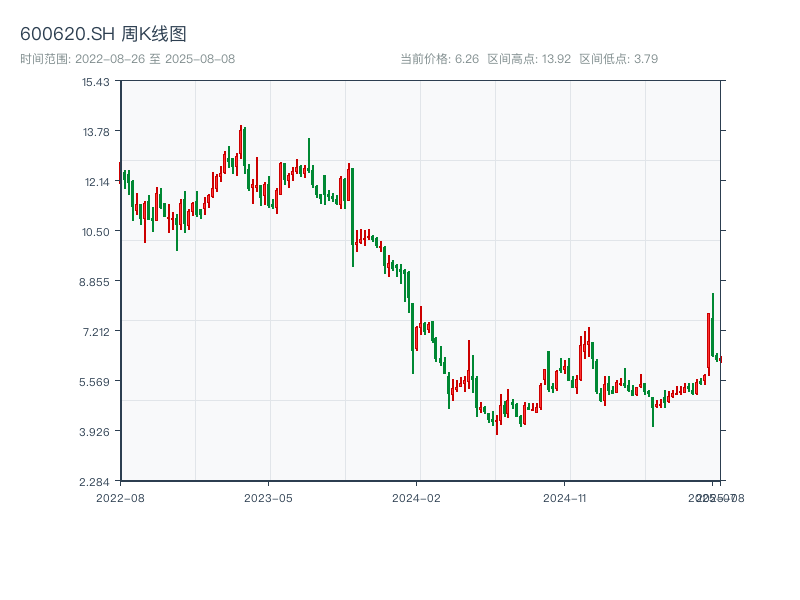Image resolution: width=800 pixels, height=600 pixels.
Task: Select the 7.212 y-axis label
Action: tap(96, 331)
